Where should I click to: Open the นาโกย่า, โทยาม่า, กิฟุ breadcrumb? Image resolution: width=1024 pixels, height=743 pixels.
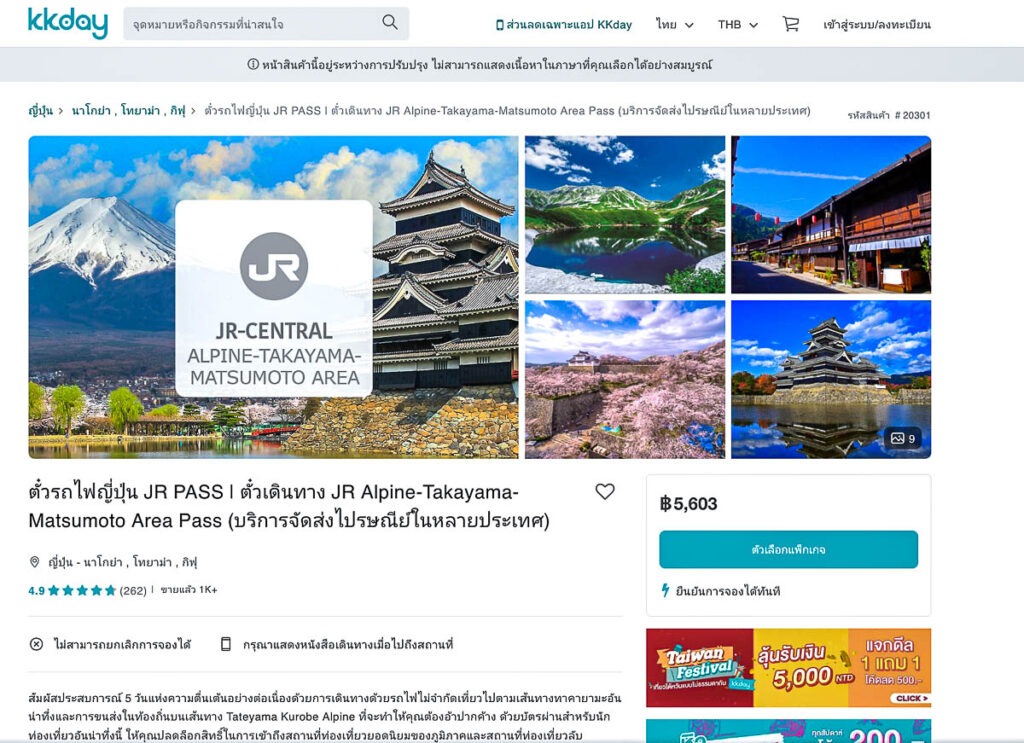pos(129,110)
